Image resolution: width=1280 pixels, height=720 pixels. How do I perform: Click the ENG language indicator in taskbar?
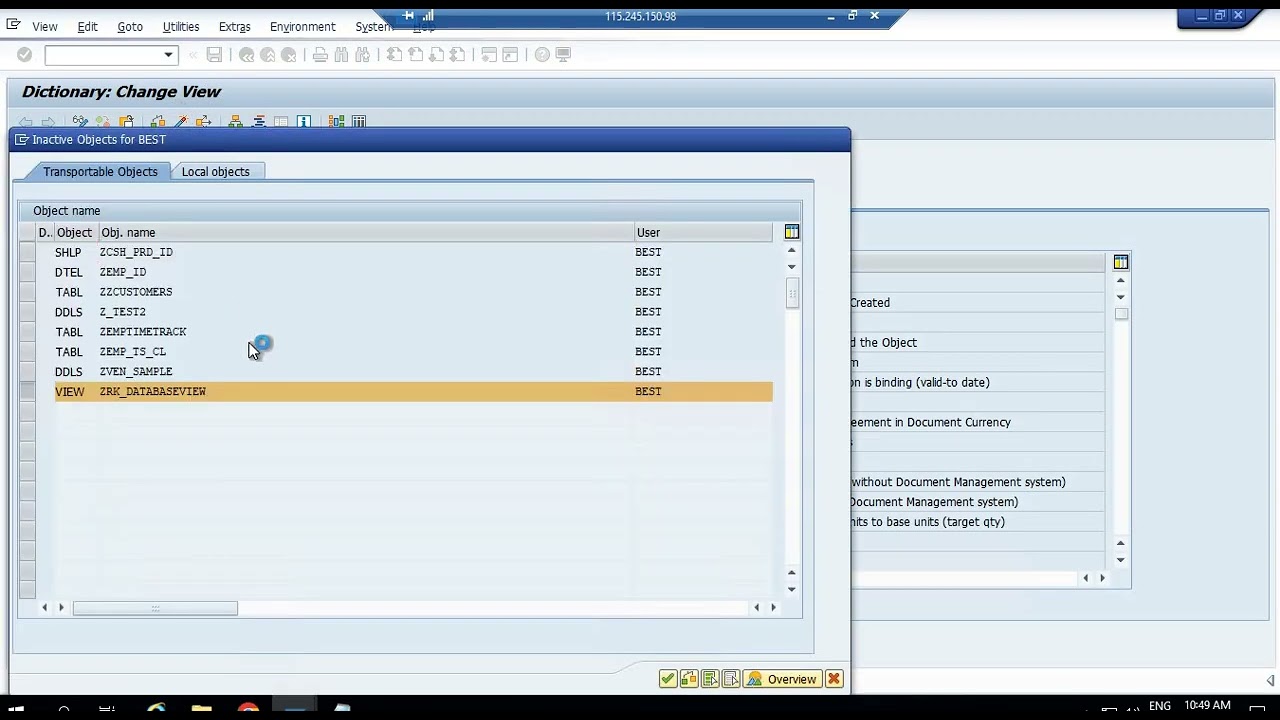(1159, 706)
